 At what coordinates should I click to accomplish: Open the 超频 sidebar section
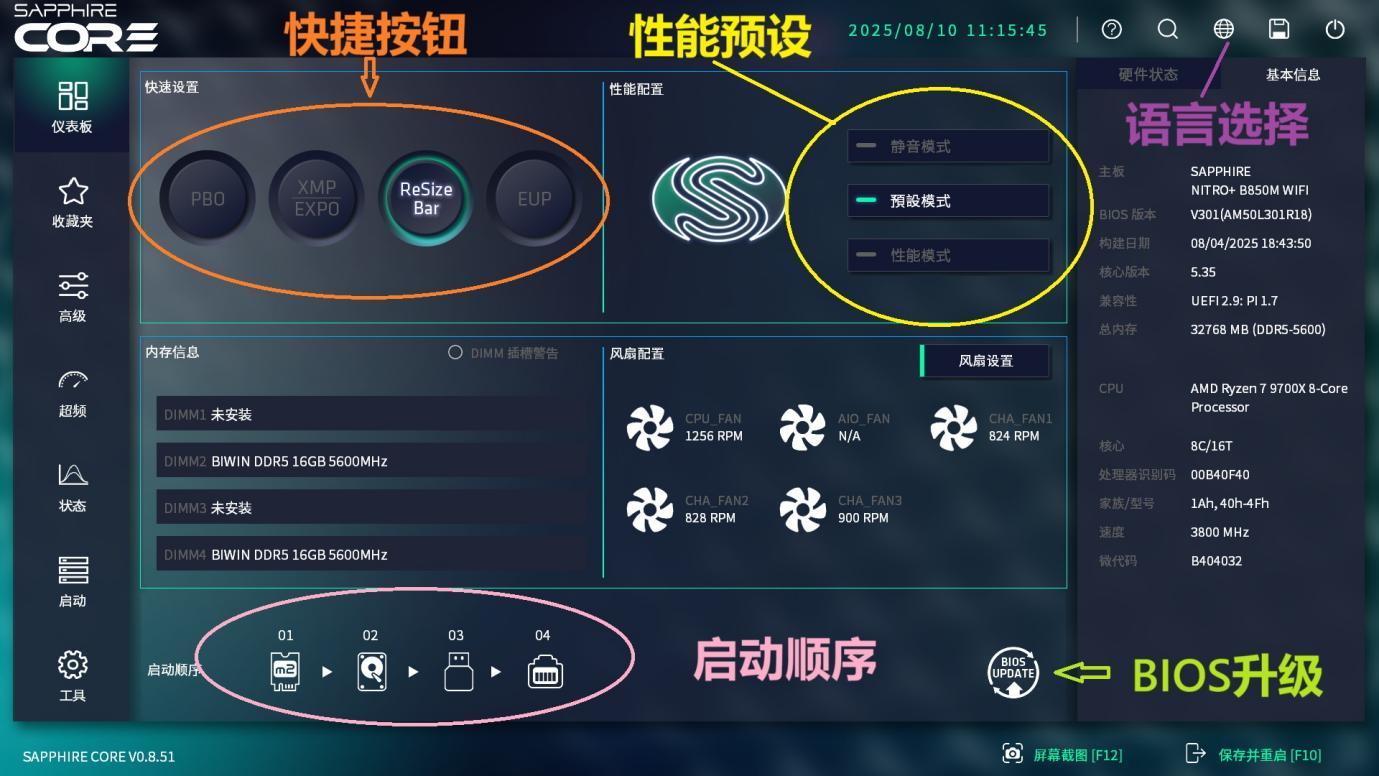72,393
